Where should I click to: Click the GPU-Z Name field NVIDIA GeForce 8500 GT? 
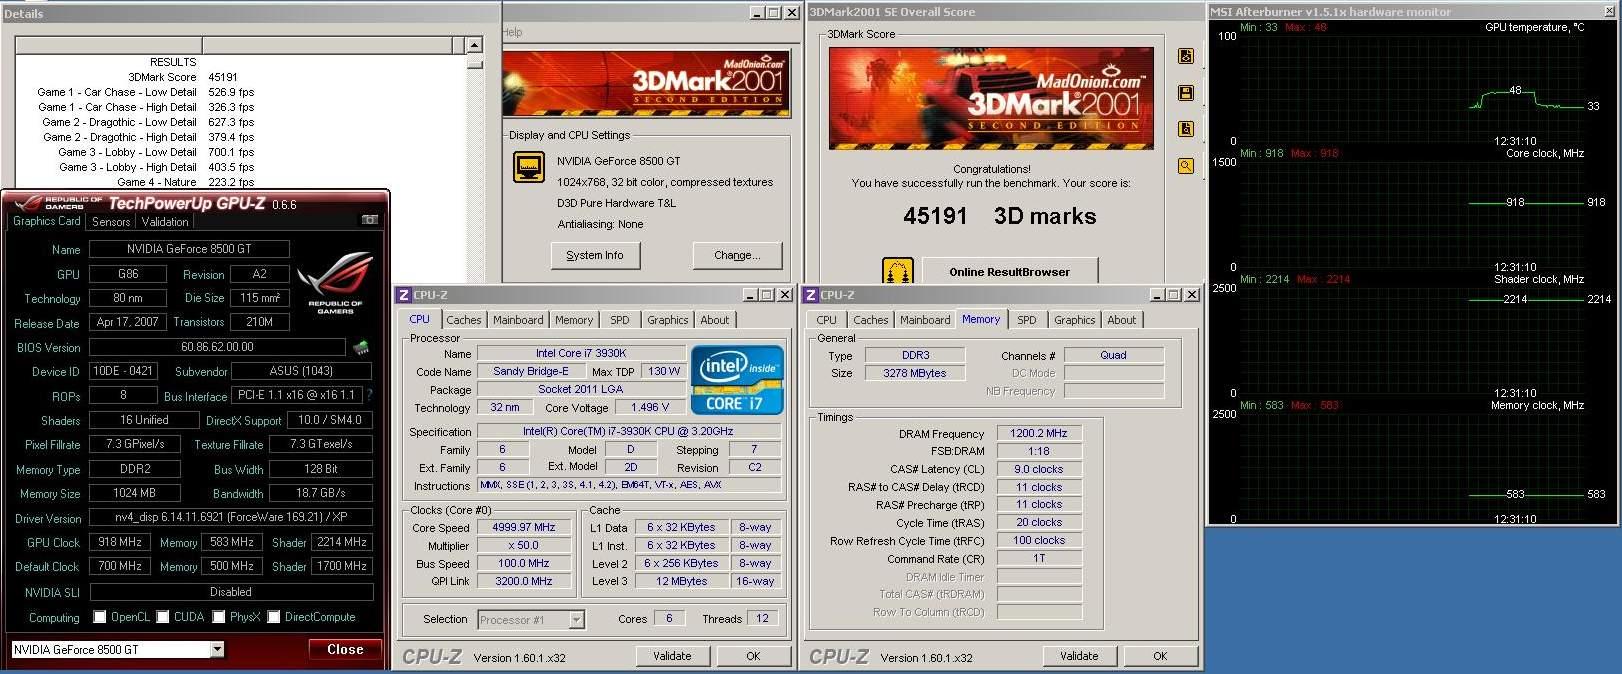pos(189,249)
